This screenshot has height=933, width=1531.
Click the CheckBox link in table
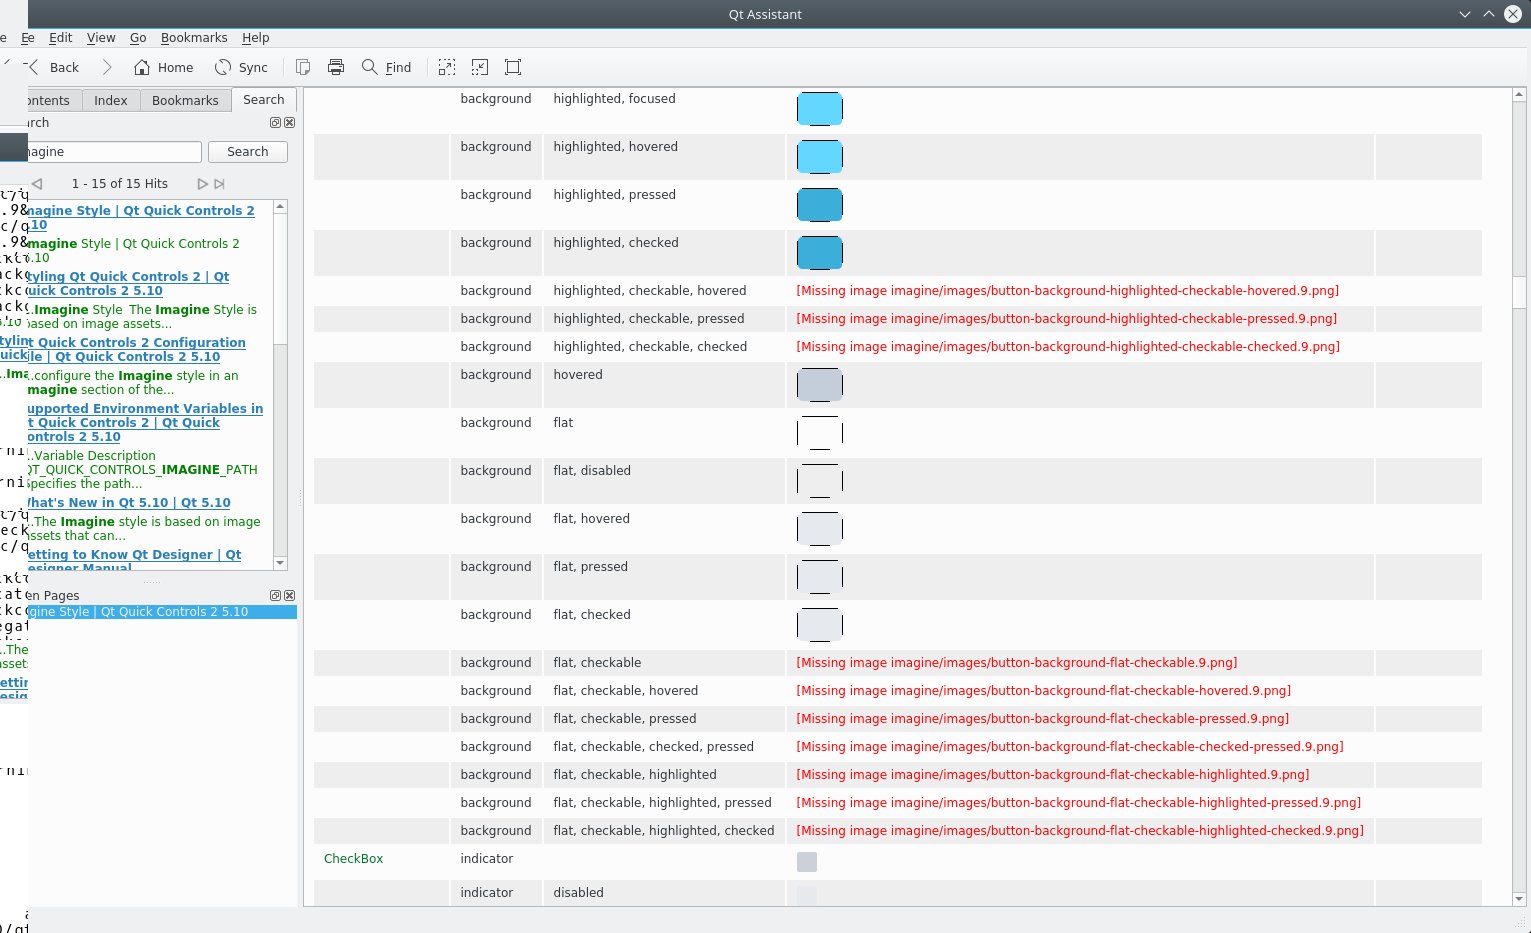(x=353, y=859)
